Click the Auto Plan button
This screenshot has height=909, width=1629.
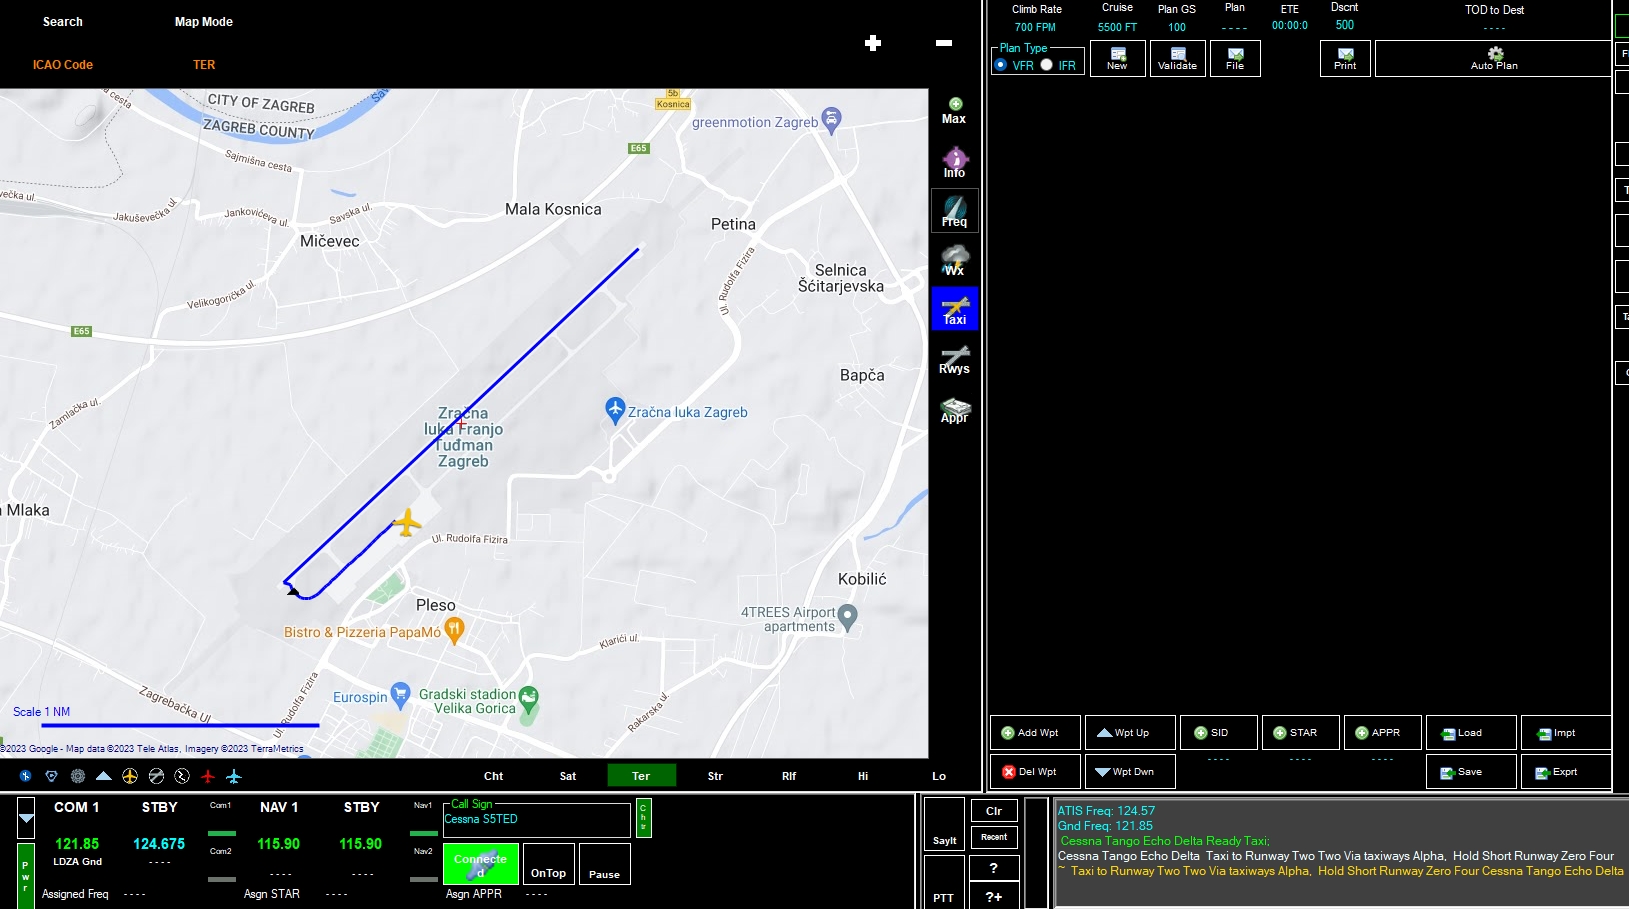click(x=1494, y=58)
